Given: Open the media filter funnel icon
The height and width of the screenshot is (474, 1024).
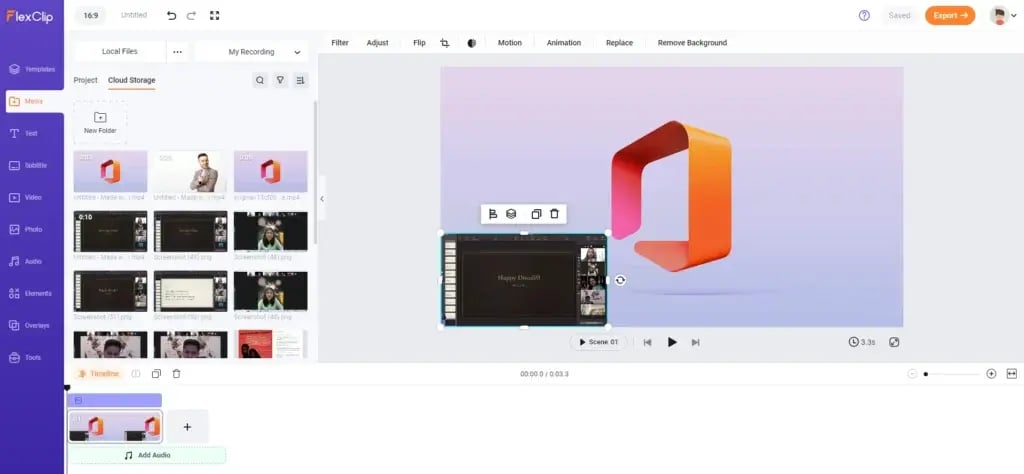Looking at the screenshot, I should click(x=280, y=80).
